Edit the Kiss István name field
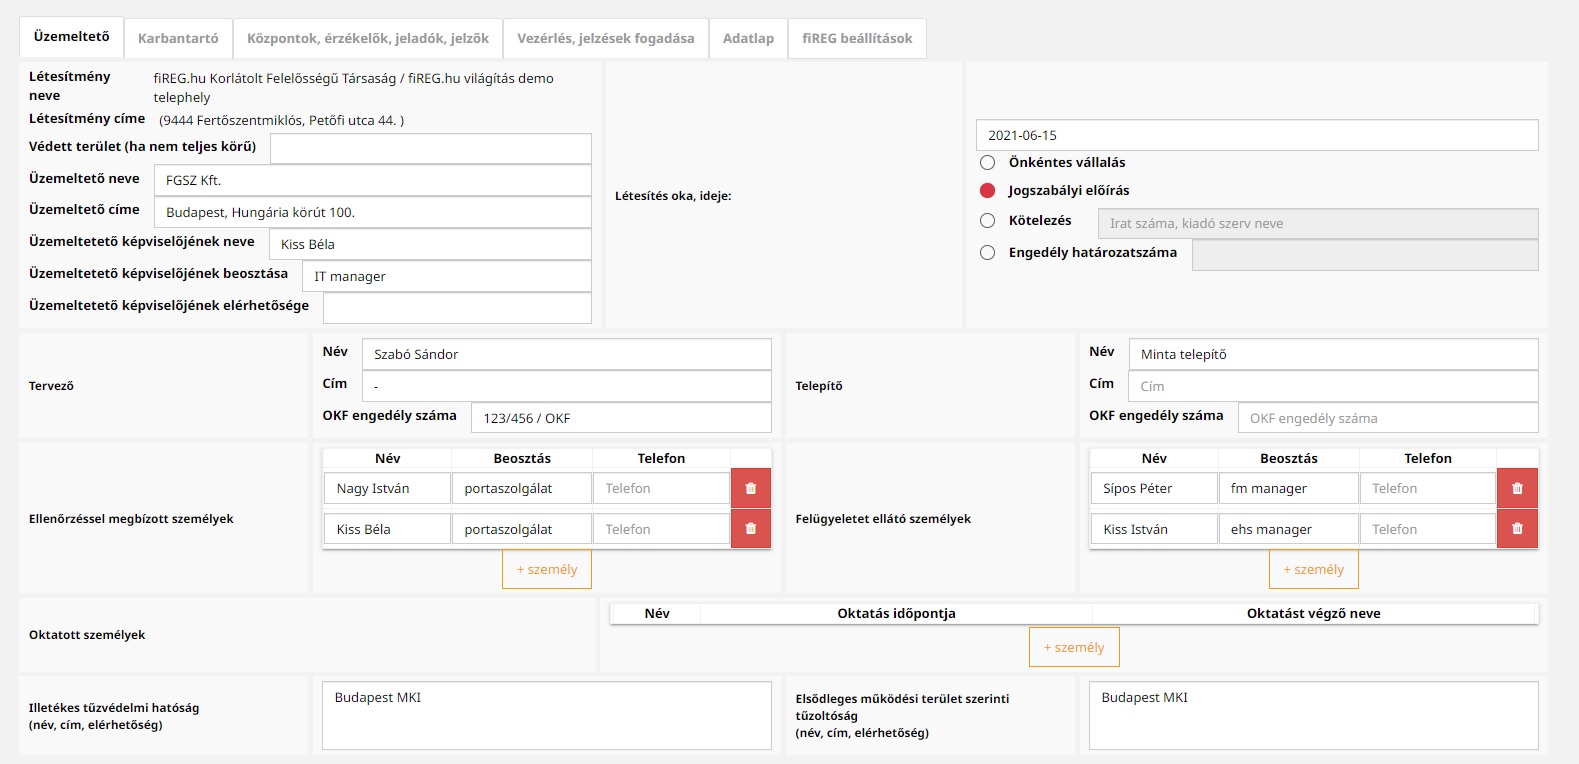 (x=1154, y=530)
